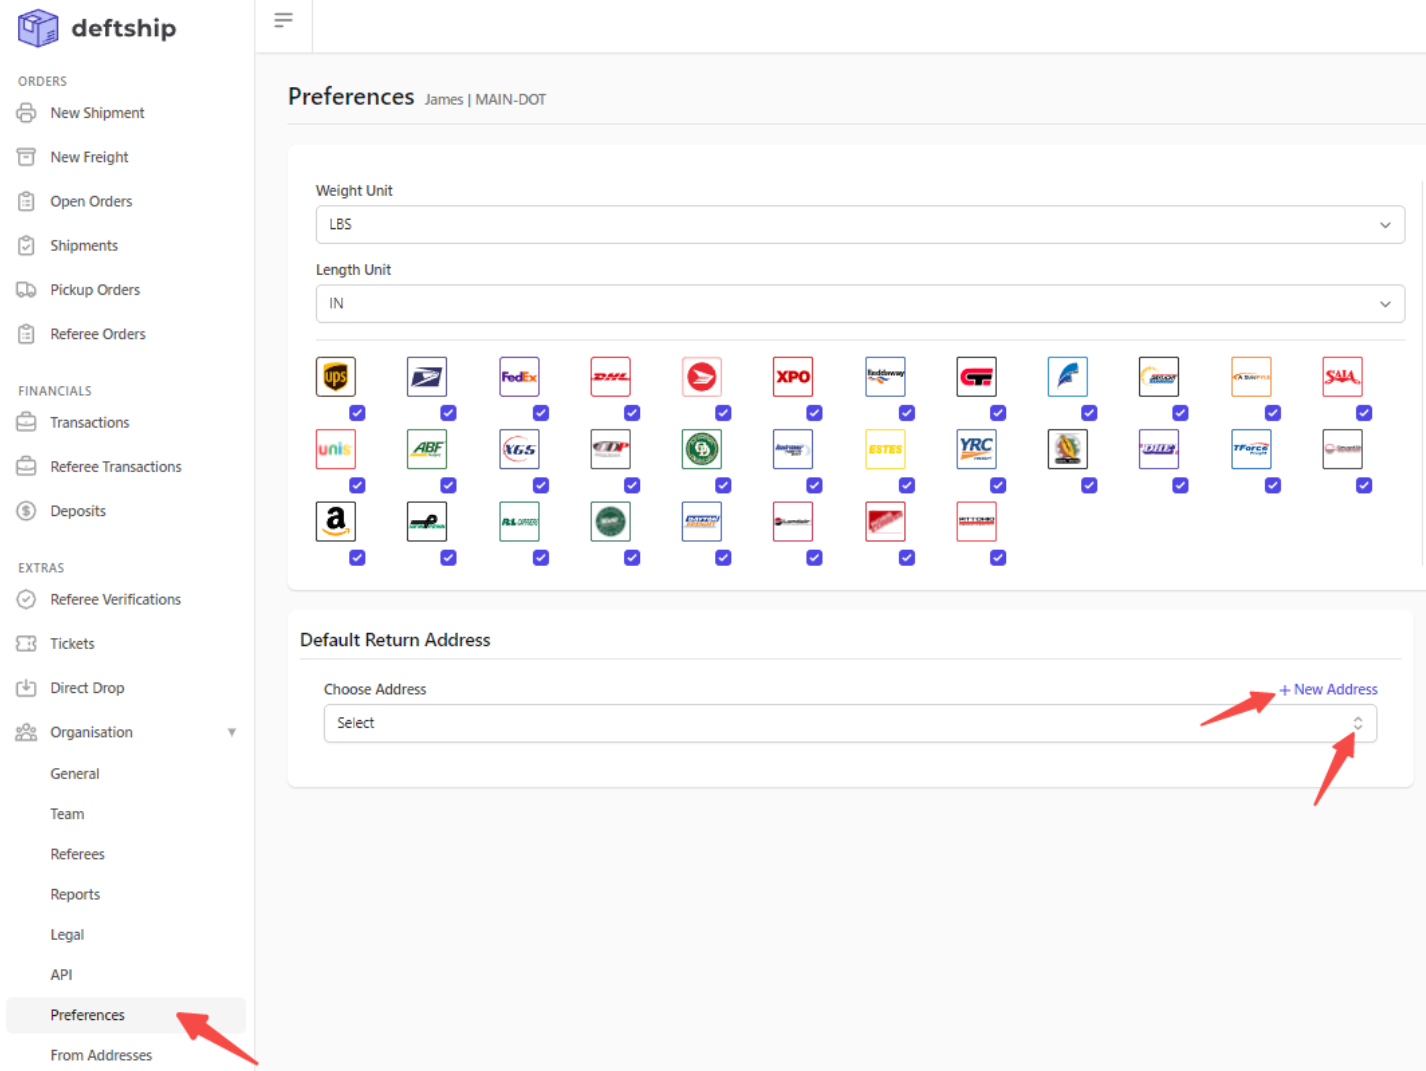Click the Canada Post carrier logo
The width and height of the screenshot is (1426, 1071).
702,377
